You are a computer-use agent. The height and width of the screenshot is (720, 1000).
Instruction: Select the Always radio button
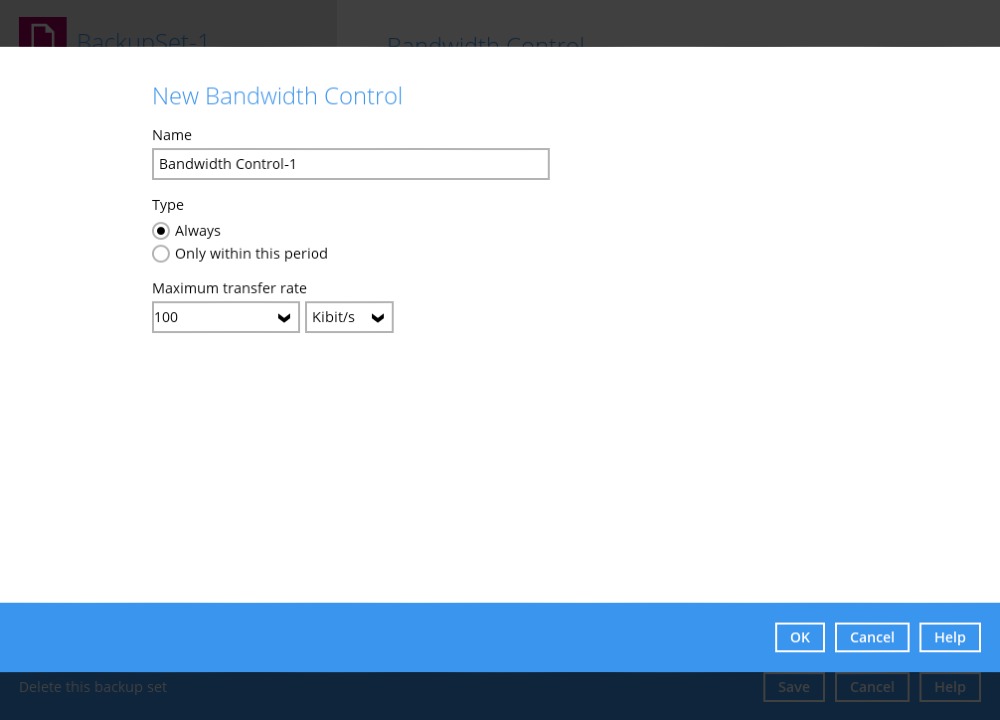click(161, 230)
